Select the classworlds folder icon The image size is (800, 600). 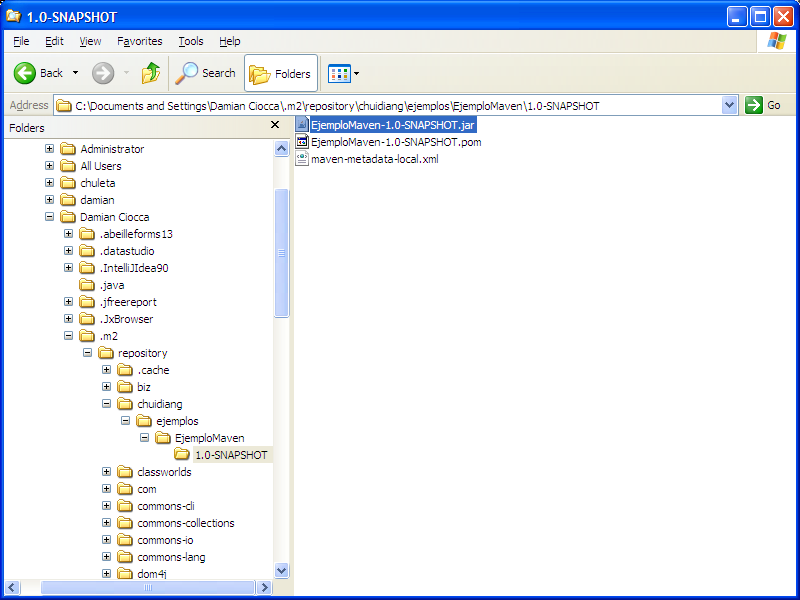[125, 472]
